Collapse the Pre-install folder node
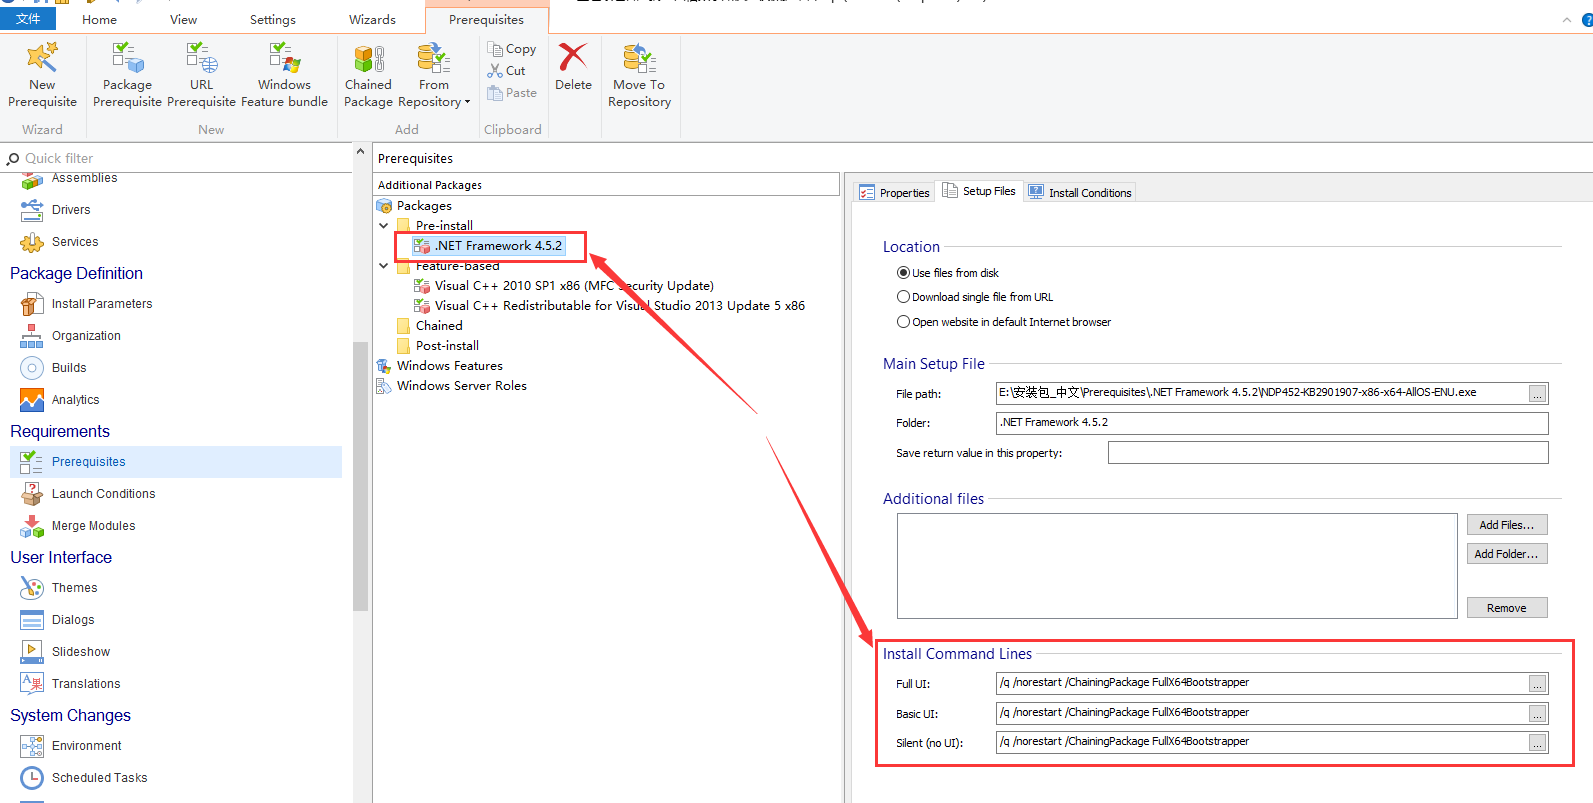The height and width of the screenshot is (803, 1593). [x=384, y=226]
